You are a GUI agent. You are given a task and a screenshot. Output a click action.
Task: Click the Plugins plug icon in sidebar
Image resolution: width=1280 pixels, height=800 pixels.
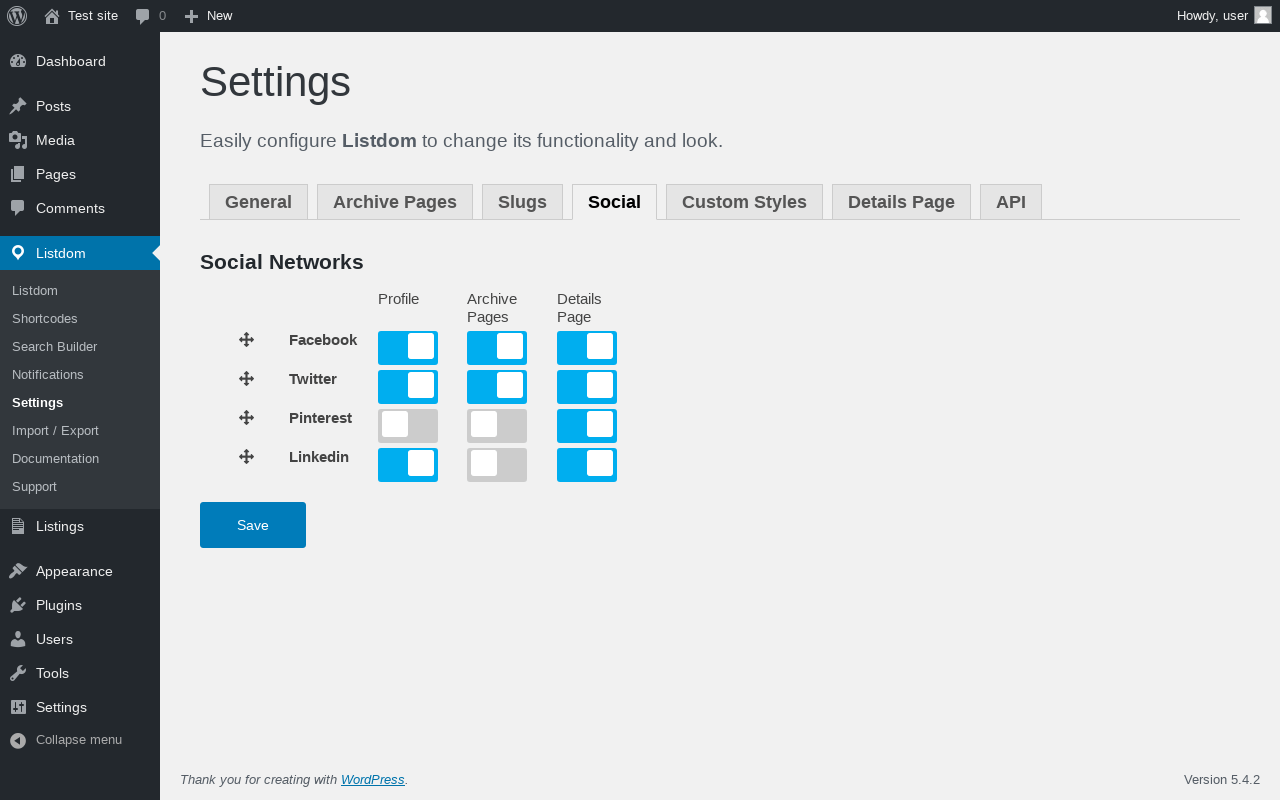click(18, 605)
